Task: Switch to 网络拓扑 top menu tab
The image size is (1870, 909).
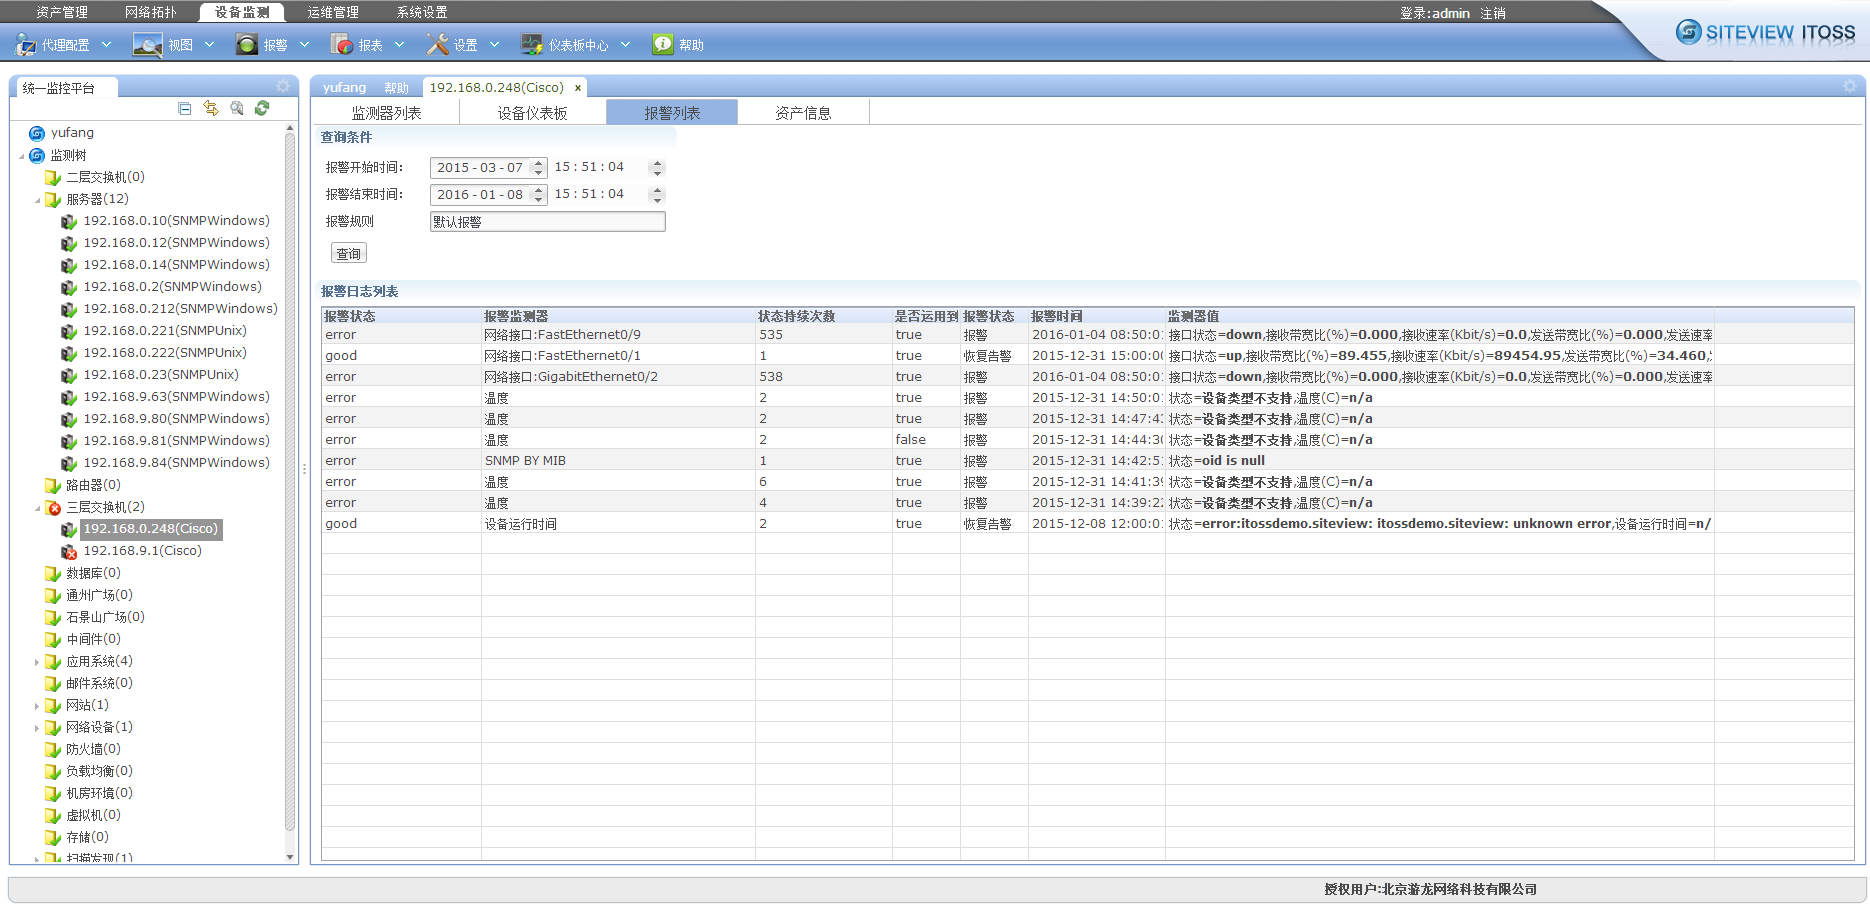Action: [150, 12]
